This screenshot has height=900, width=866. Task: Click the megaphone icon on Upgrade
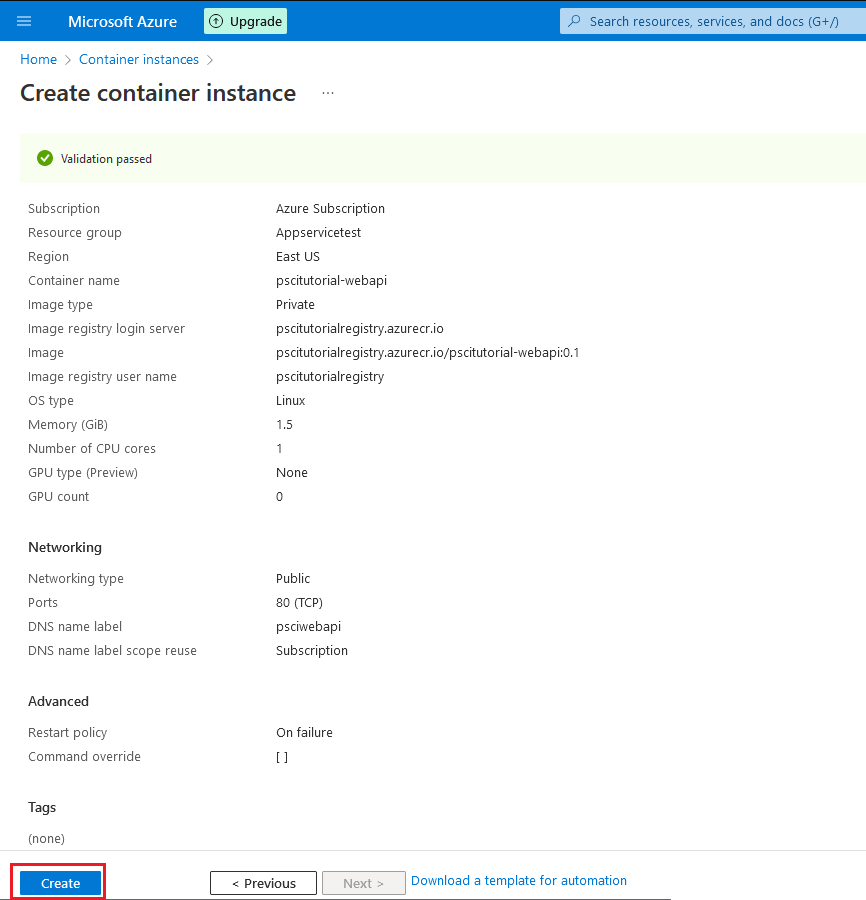[214, 20]
